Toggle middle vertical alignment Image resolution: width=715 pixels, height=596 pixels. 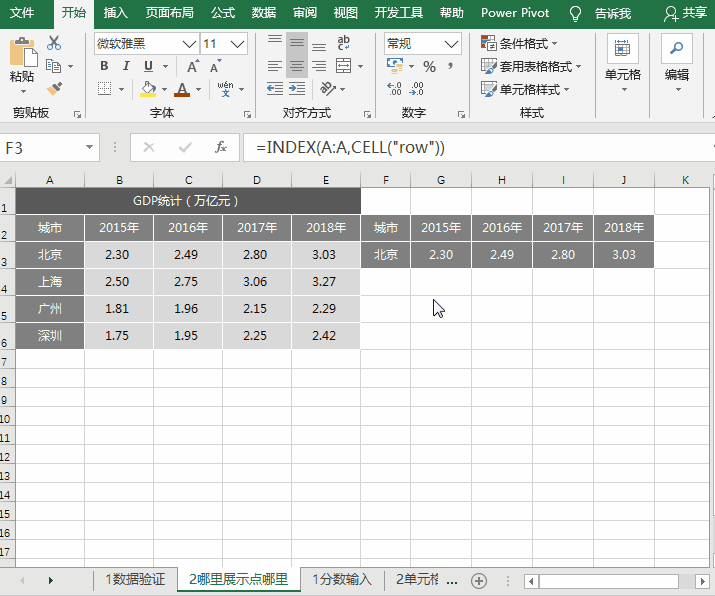click(297, 43)
